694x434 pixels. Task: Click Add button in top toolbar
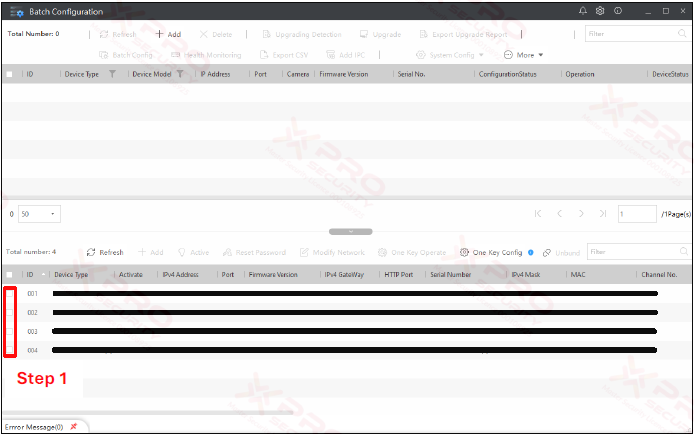pos(168,34)
